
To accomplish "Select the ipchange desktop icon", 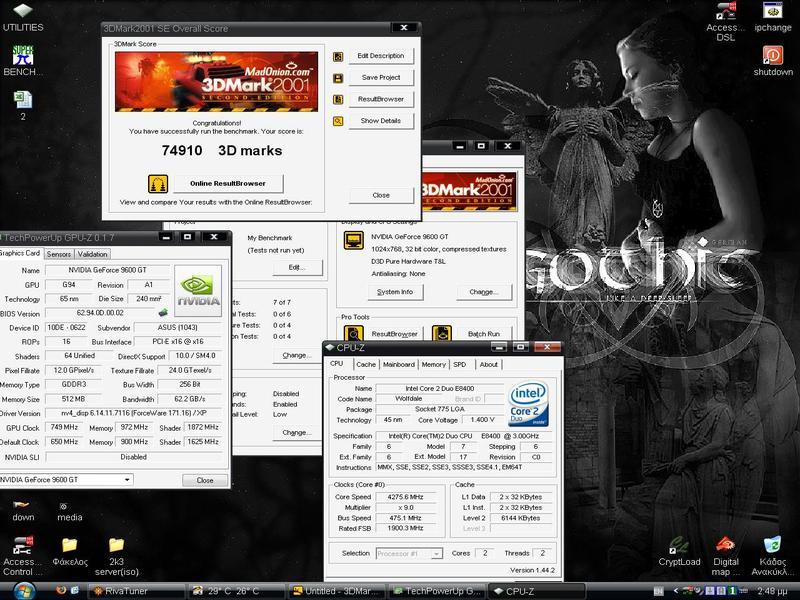I will click(772, 17).
